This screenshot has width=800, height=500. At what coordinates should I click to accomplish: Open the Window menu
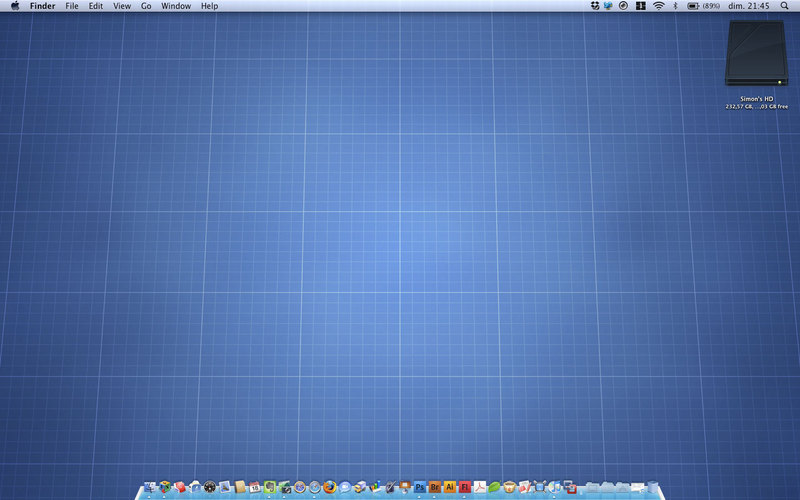coord(176,6)
